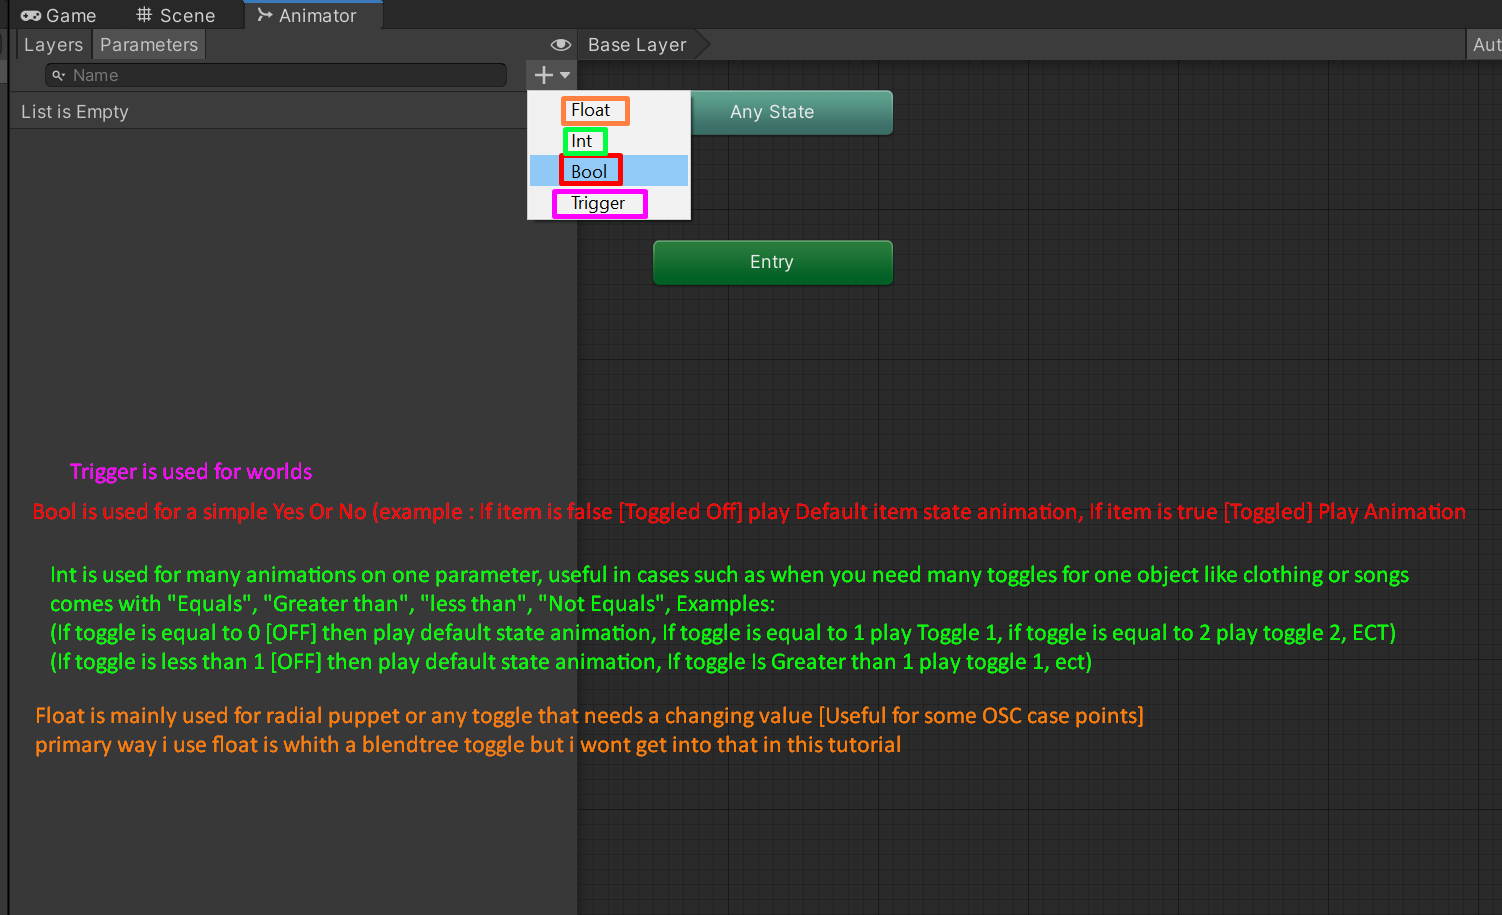Click the search magnifier icon

click(x=59, y=75)
